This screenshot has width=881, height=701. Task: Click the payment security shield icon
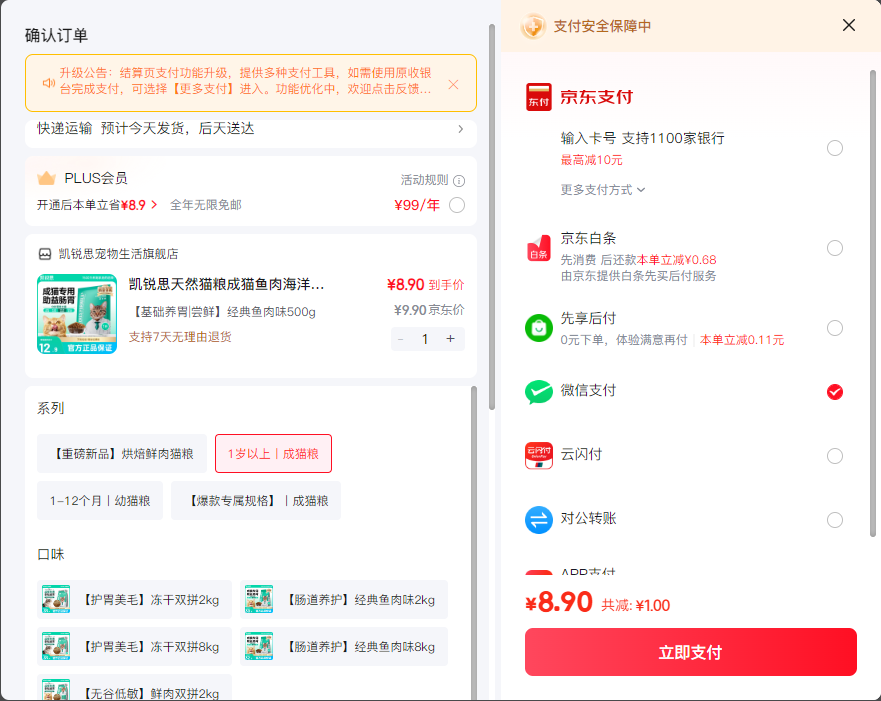(x=533, y=26)
